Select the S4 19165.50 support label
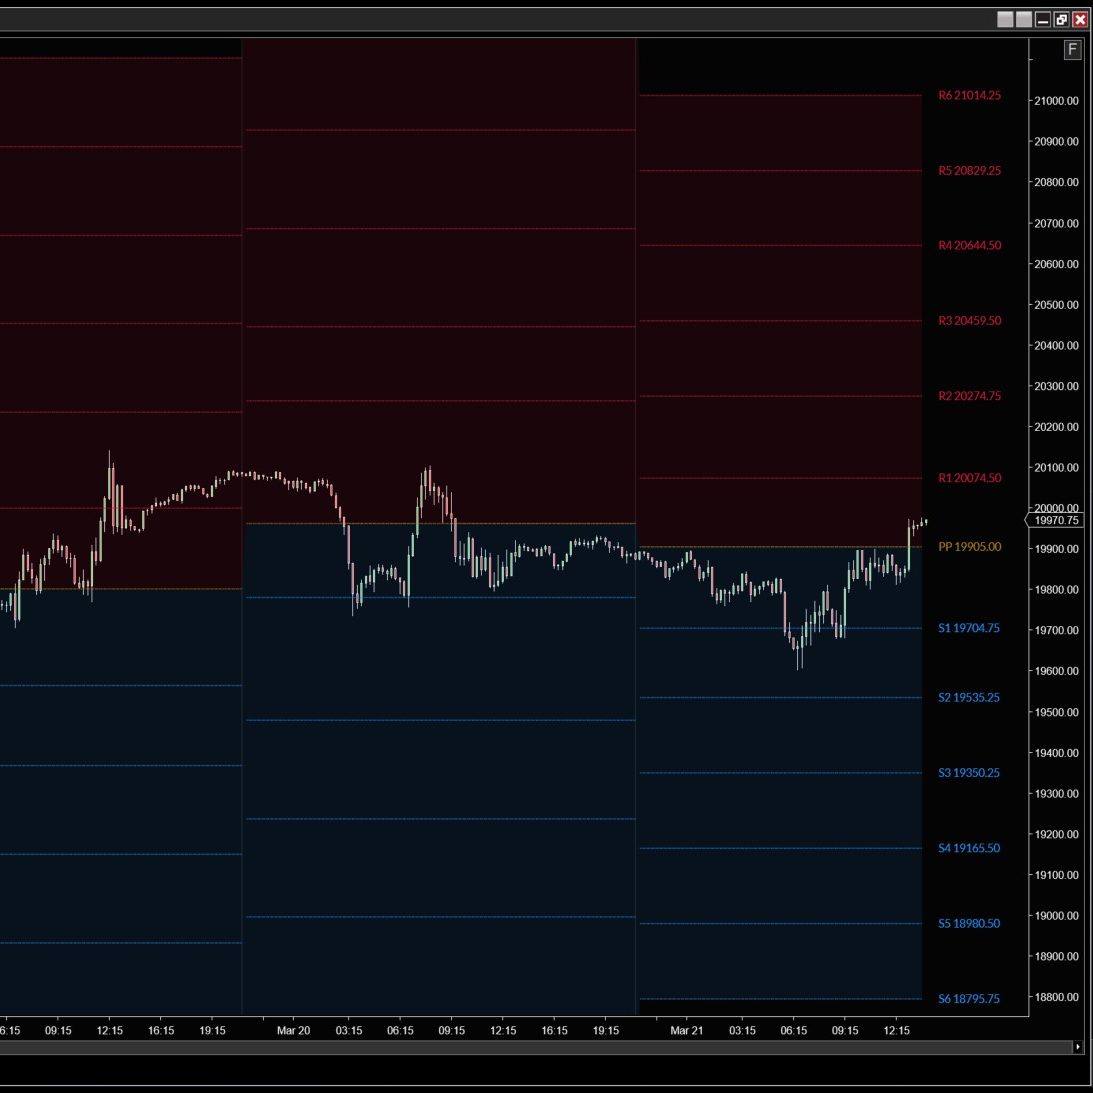The image size is (1093, 1093). pos(968,848)
